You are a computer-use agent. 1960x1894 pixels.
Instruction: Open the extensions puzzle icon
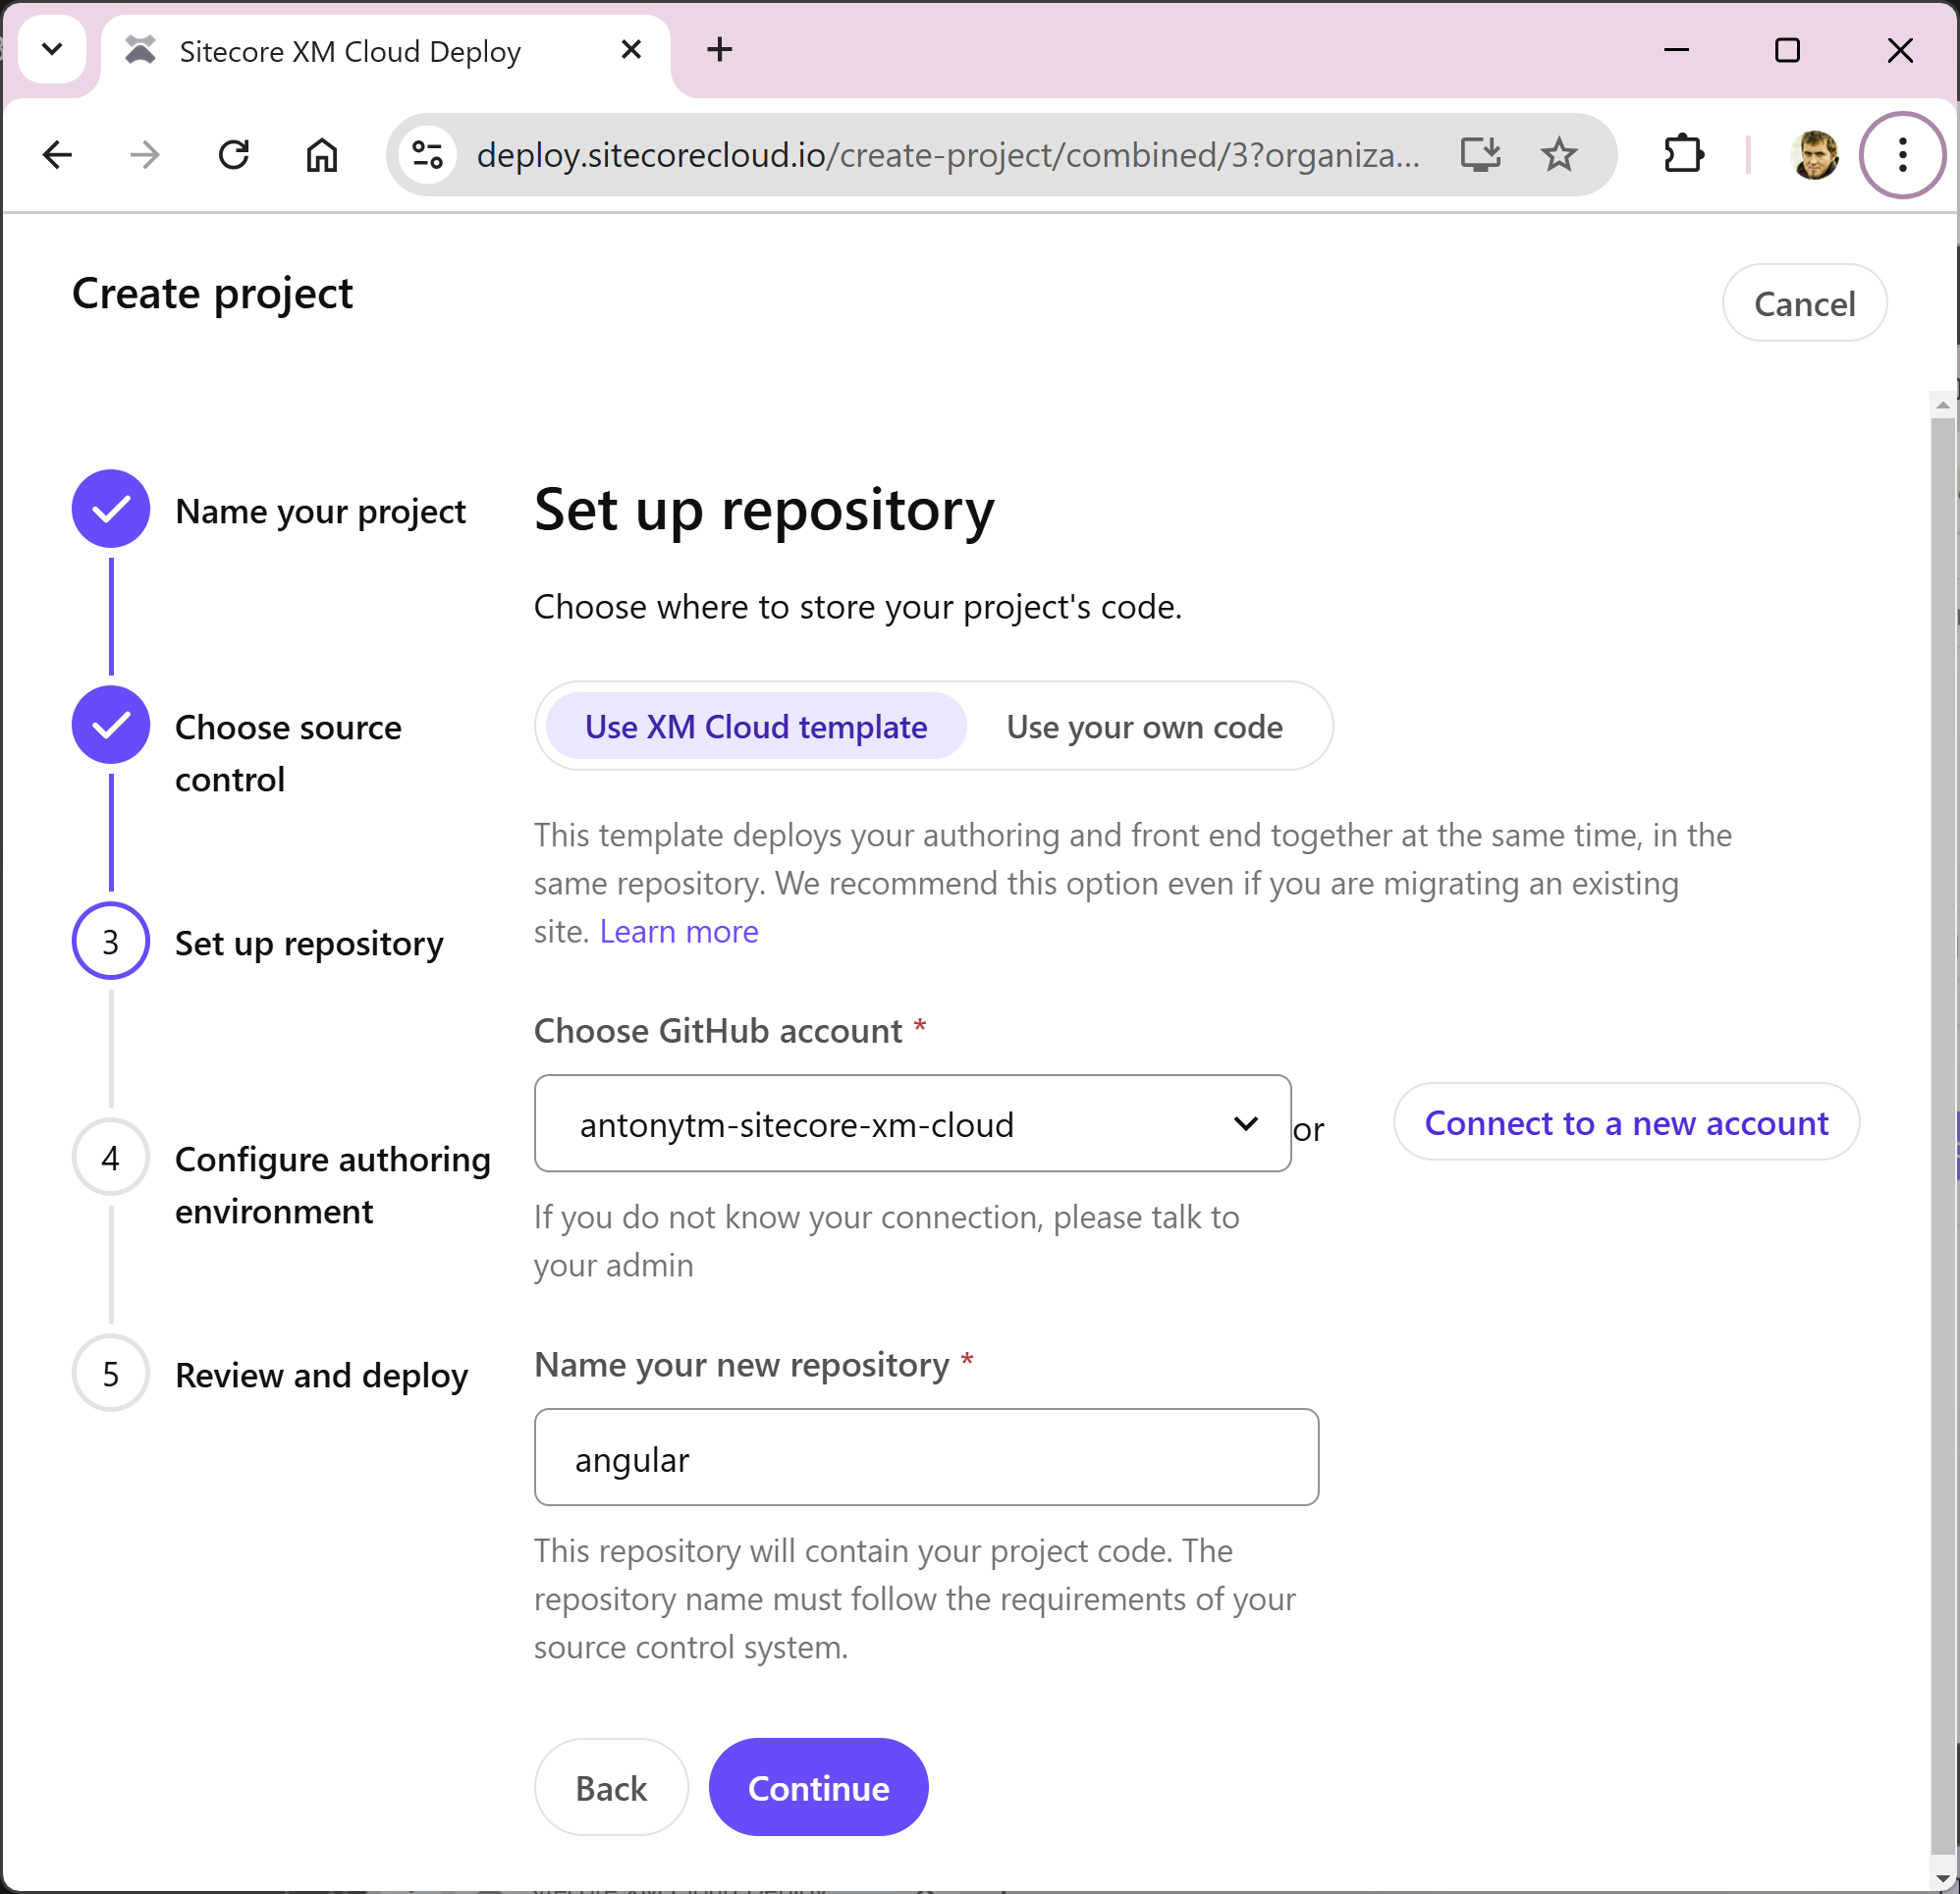[x=1683, y=155]
